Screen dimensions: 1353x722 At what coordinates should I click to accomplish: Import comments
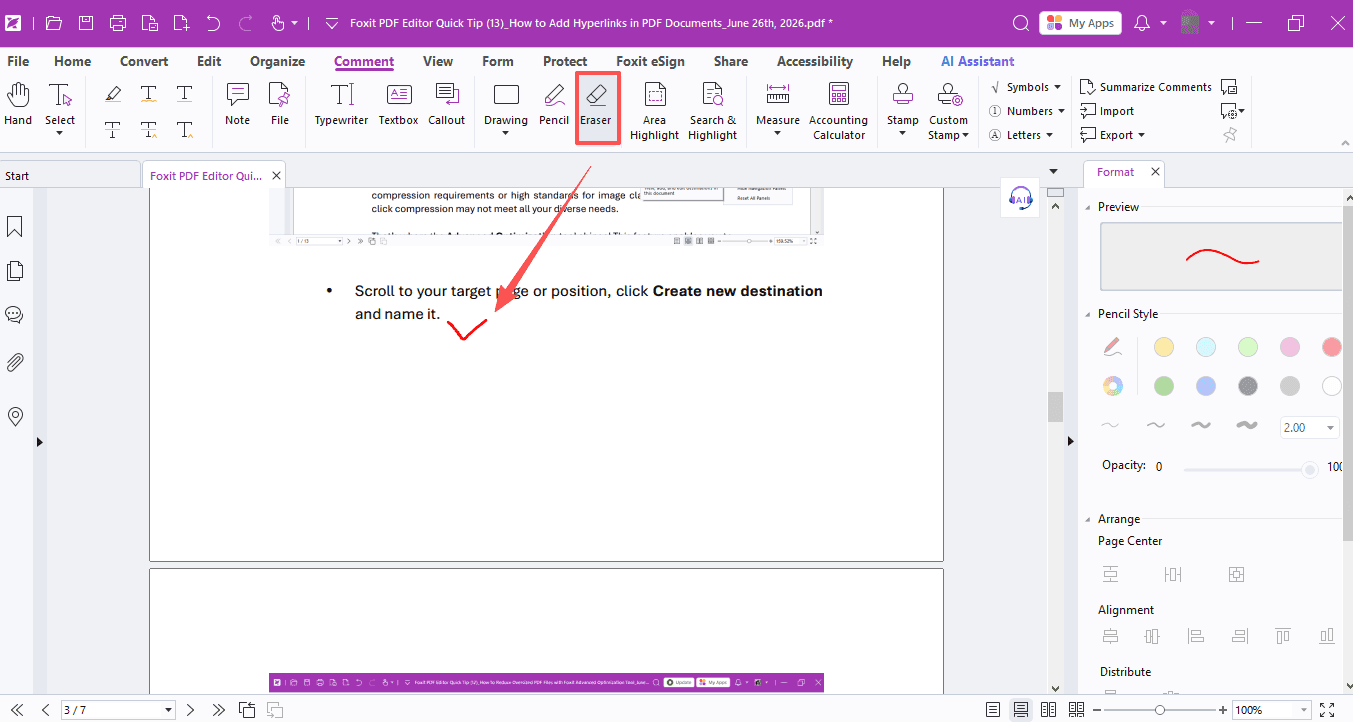pyautogui.click(x=1108, y=111)
